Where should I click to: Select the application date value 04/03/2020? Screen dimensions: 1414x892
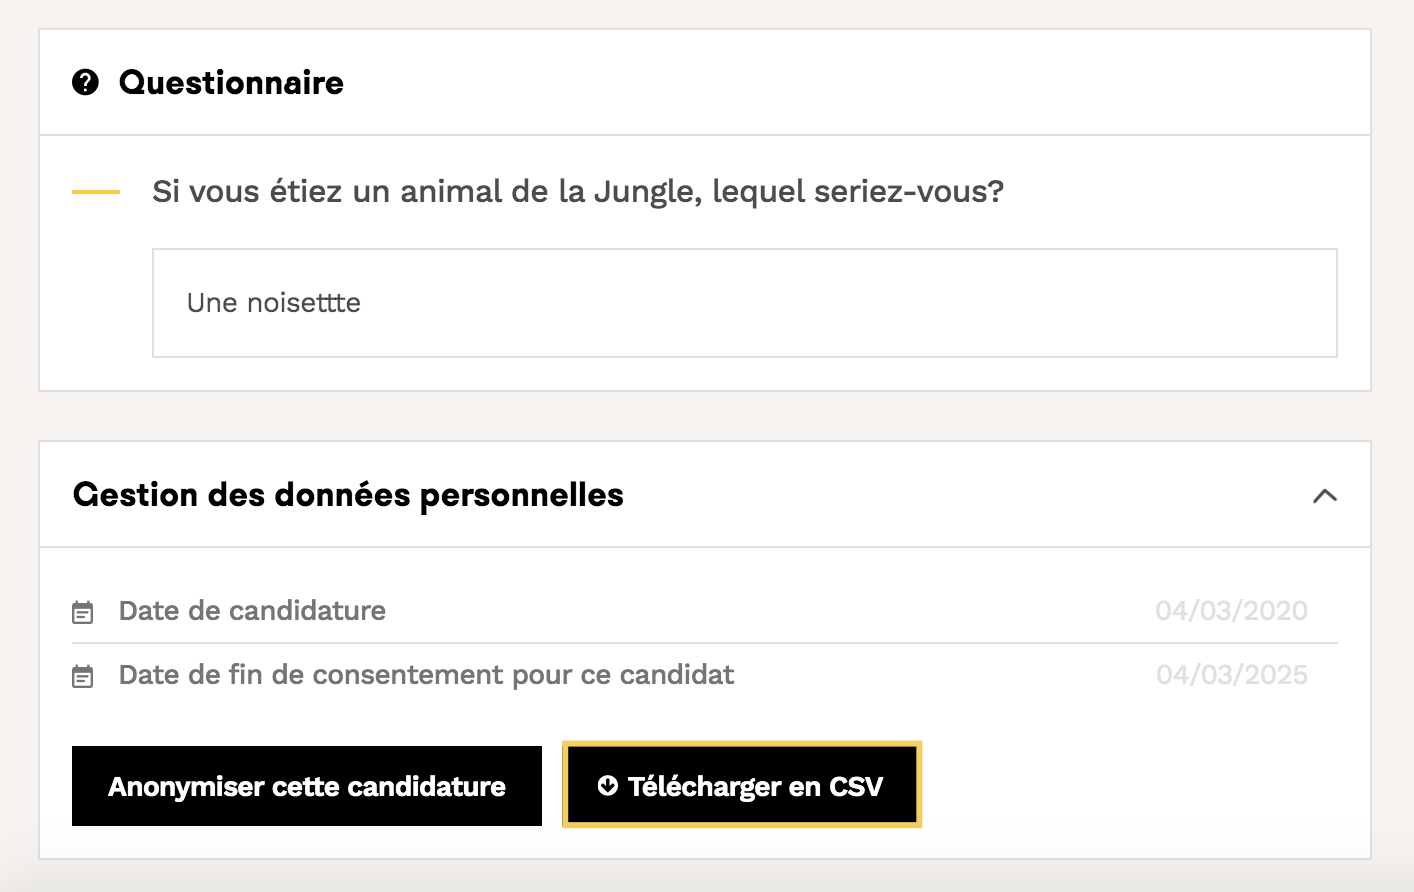pyautogui.click(x=1231, y=611)
